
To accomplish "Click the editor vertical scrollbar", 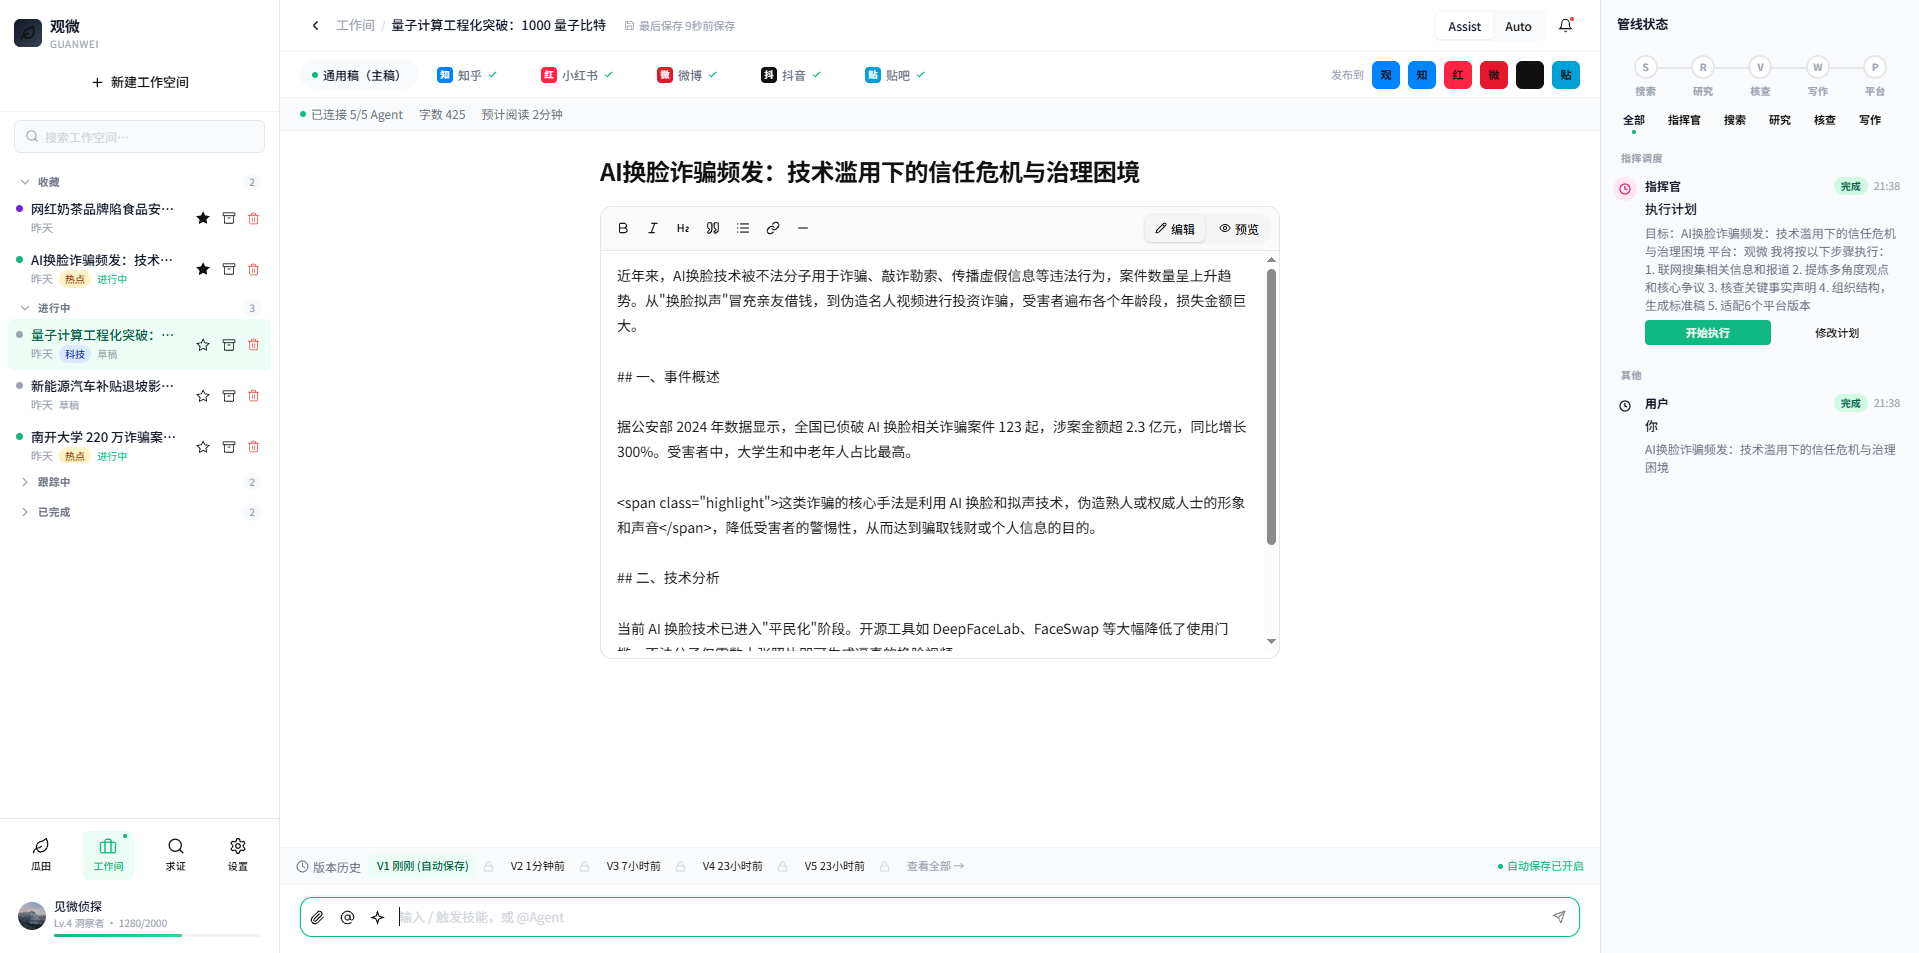I will pos(1271,406).
